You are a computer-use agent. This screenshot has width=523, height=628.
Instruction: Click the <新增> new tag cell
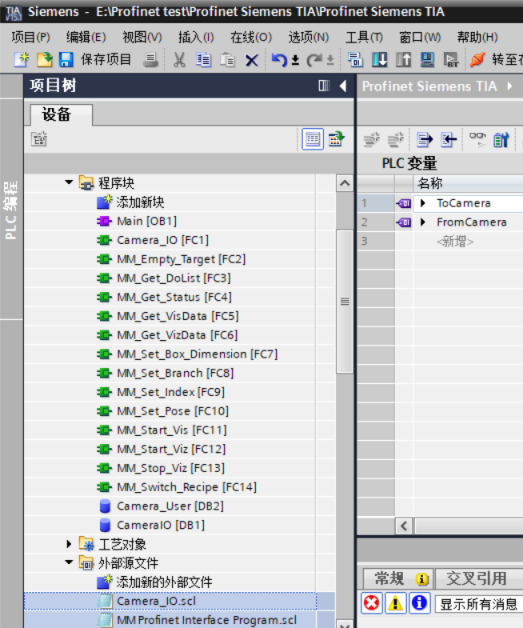tap(455, 241)
